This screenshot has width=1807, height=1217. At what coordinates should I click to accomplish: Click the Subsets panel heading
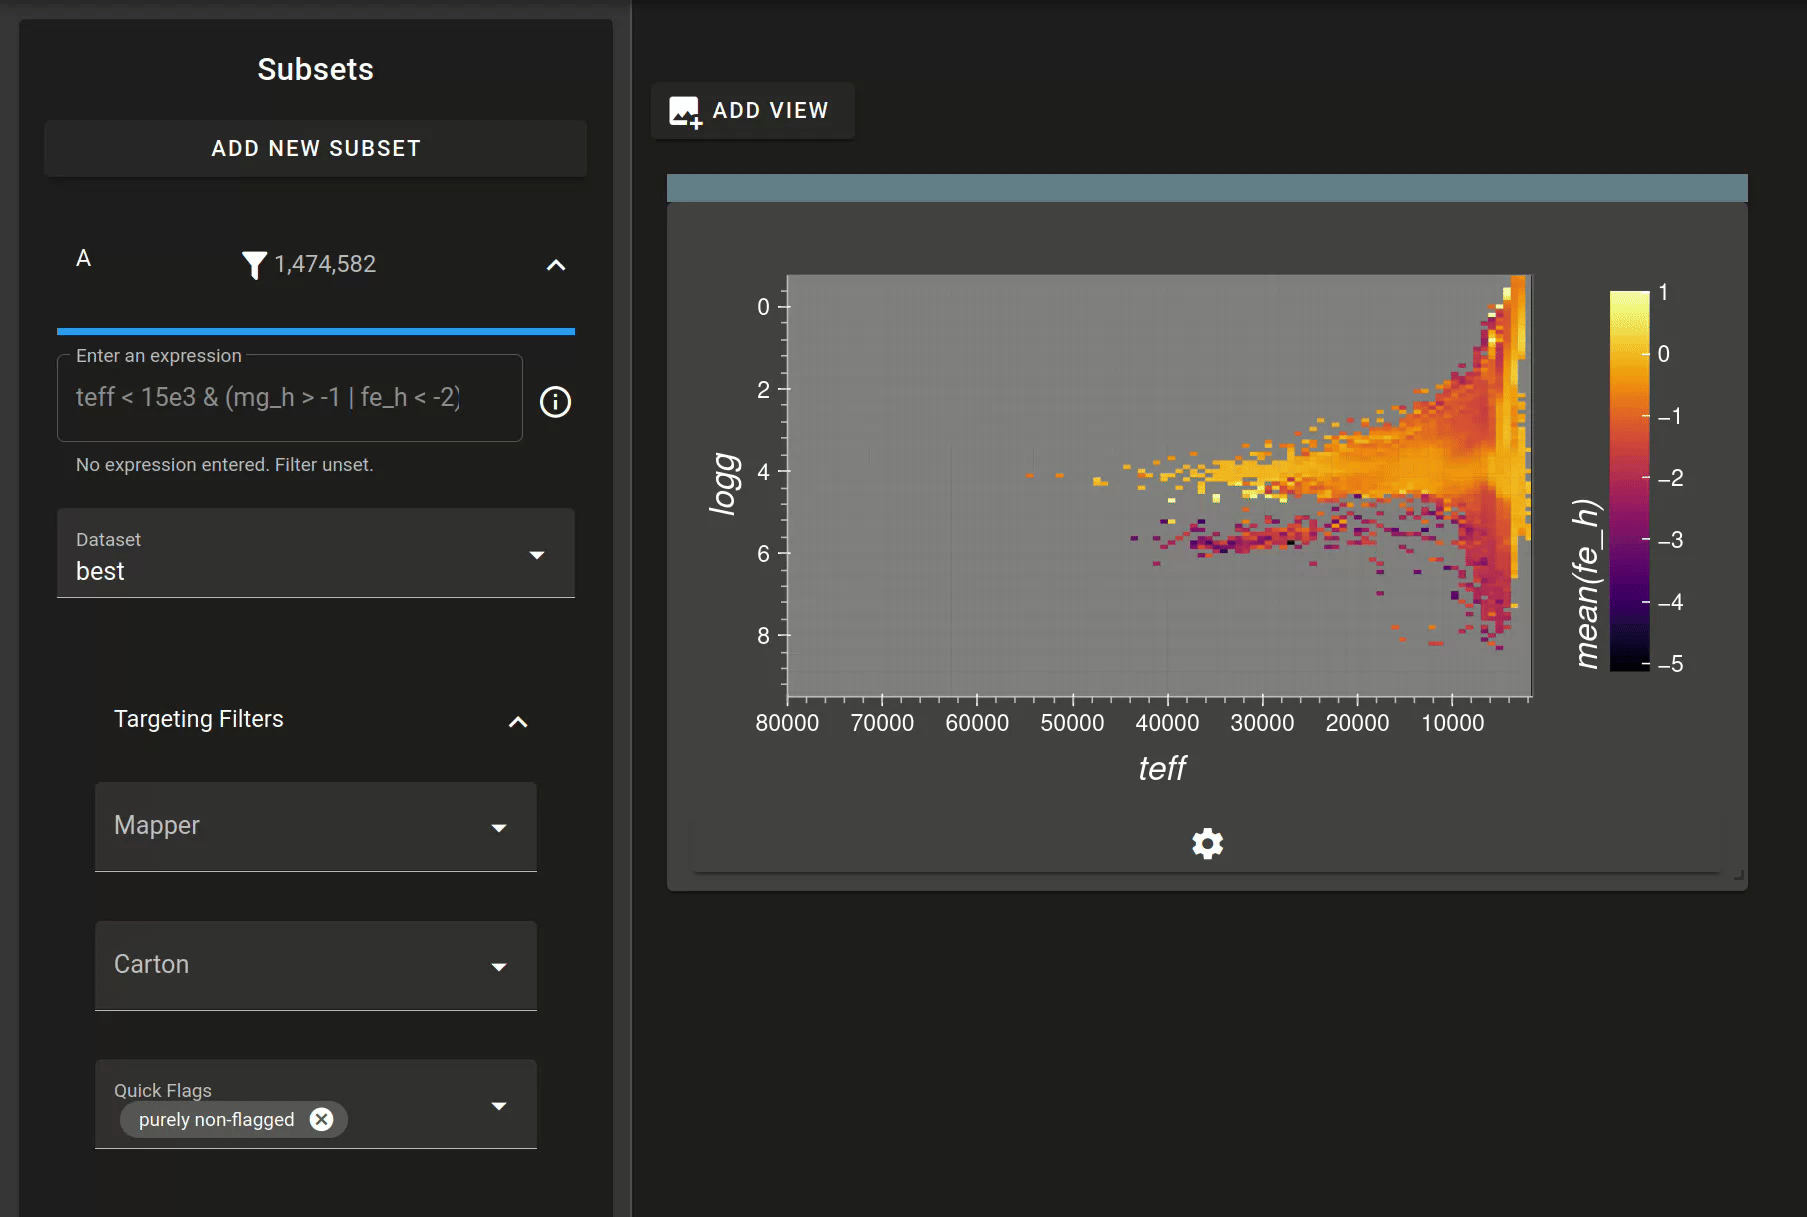(315, 69)
